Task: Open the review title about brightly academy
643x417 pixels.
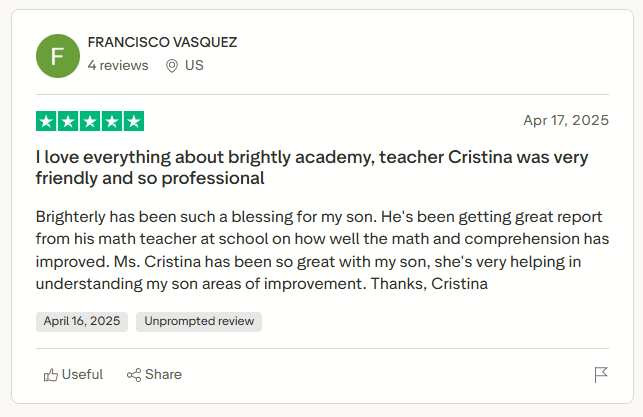Action: coord(311,168)
